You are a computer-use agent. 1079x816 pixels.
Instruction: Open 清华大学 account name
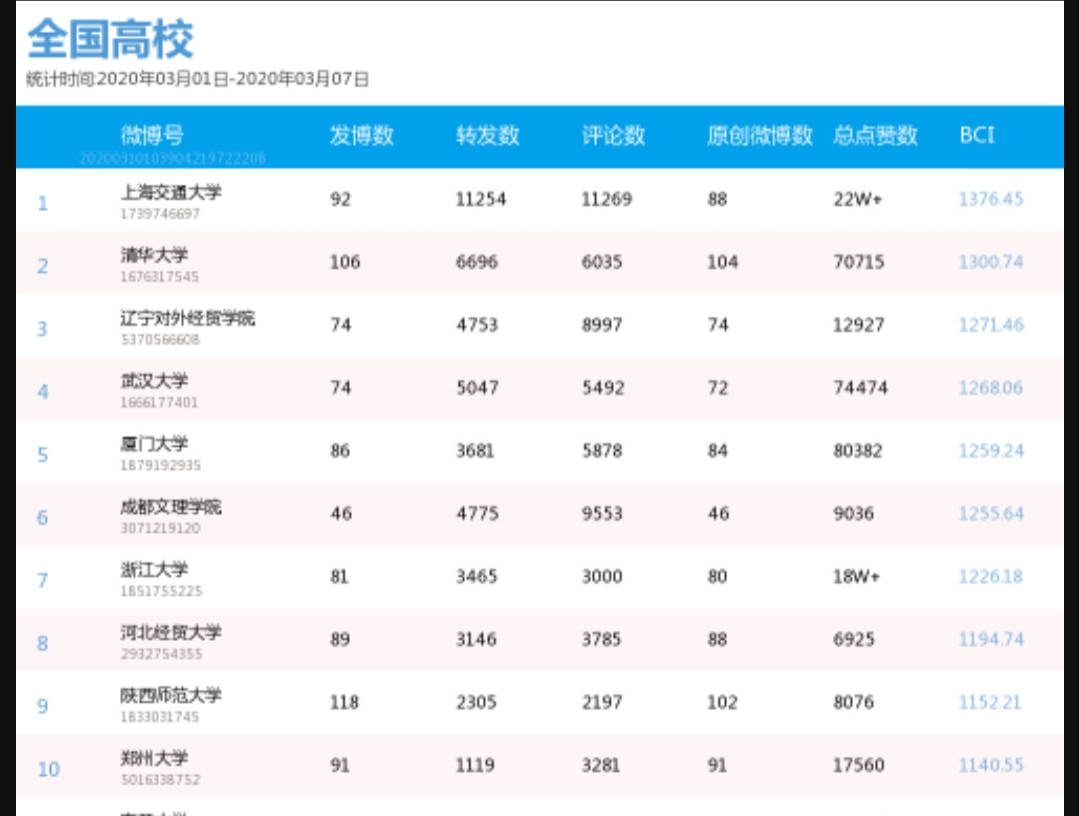[154, 255]
